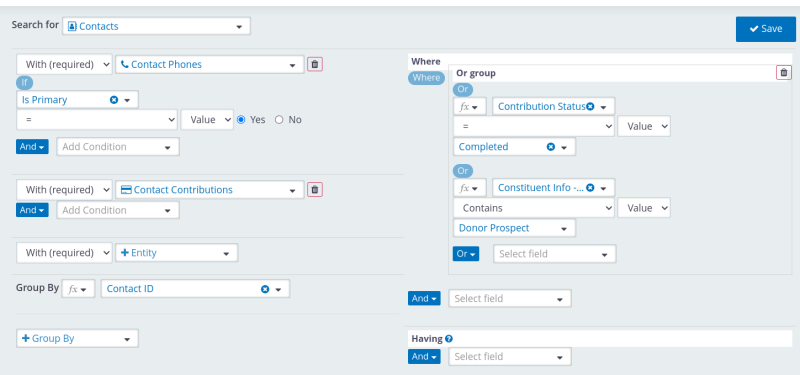Click the Or button inside Or group

(x=466, y=254)
